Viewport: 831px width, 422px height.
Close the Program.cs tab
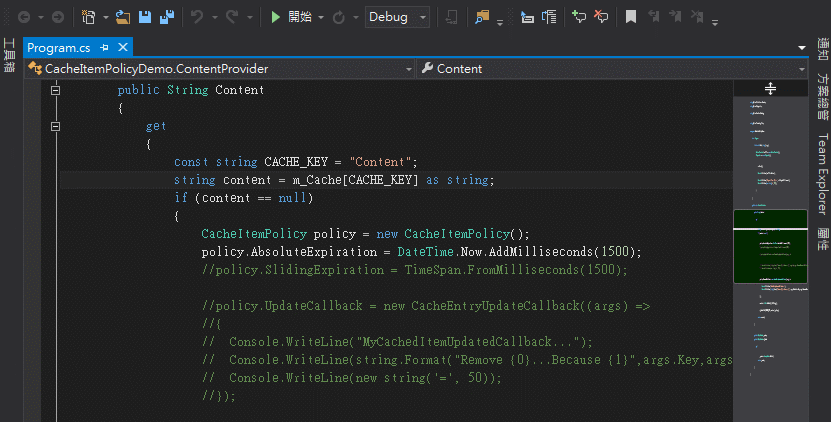click(122, 47)
